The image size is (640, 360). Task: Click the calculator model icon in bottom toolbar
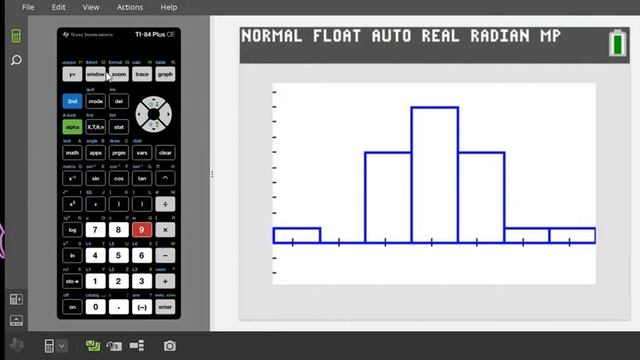(x=49, y=346)
